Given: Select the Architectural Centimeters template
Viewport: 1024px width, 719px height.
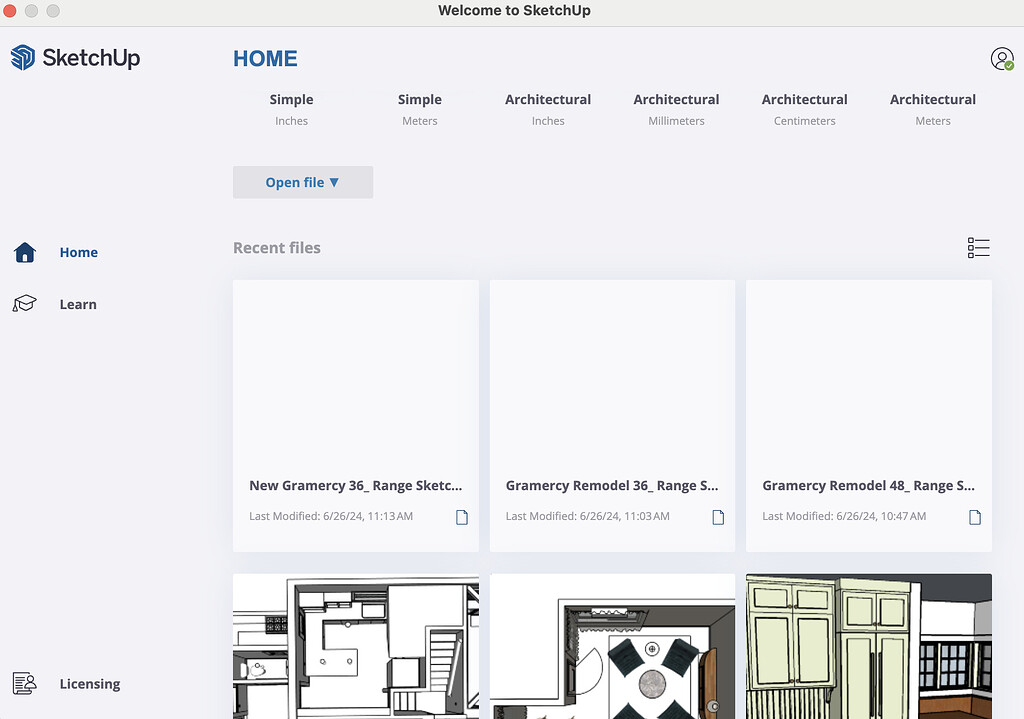Looking at the screenshot, I should click(x=804, y=108).
